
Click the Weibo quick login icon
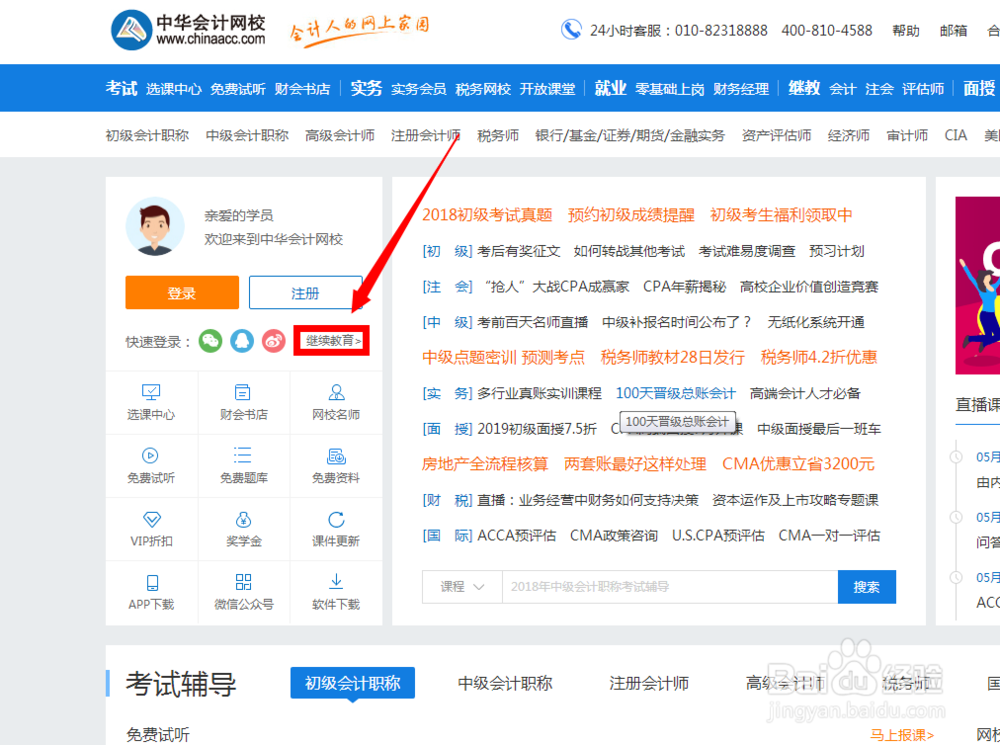(274, 341)
